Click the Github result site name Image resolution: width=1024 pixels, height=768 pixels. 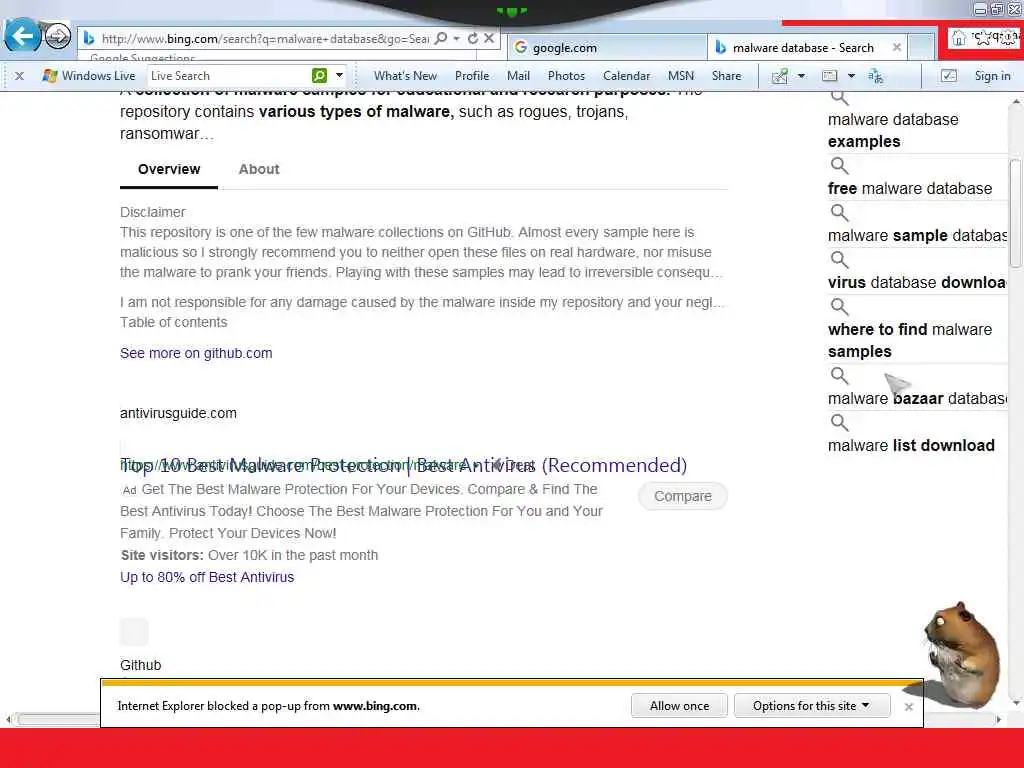tap(140, 665)
